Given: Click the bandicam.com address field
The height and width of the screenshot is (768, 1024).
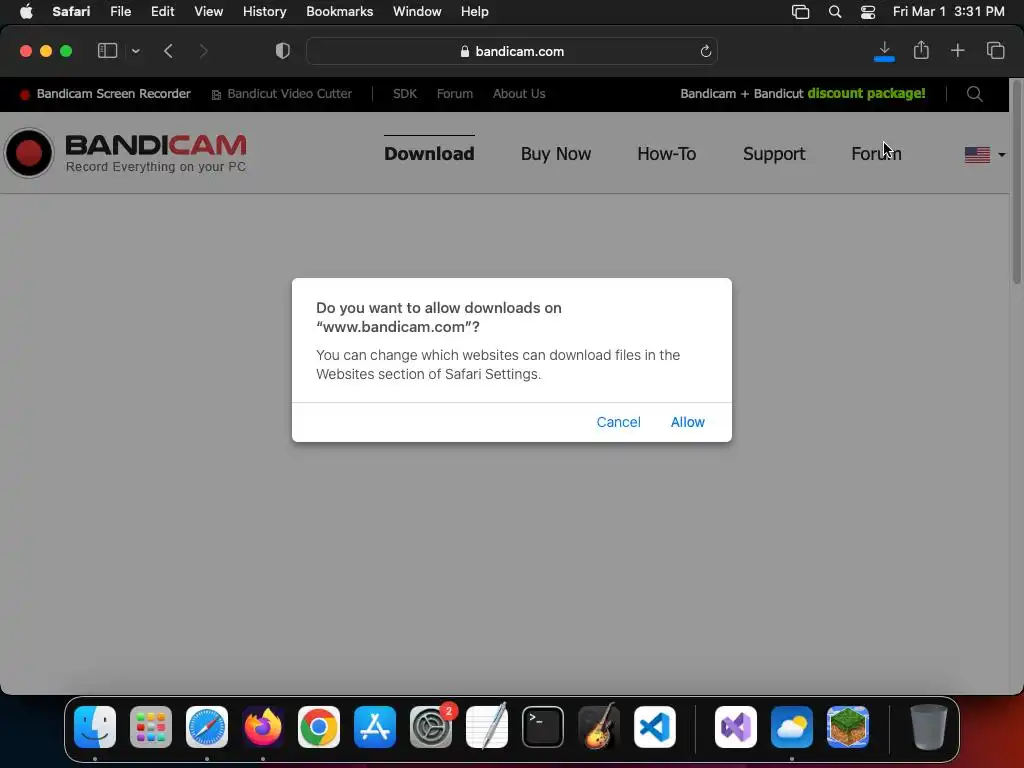Looking at the screenshot, I should point(511,51).
